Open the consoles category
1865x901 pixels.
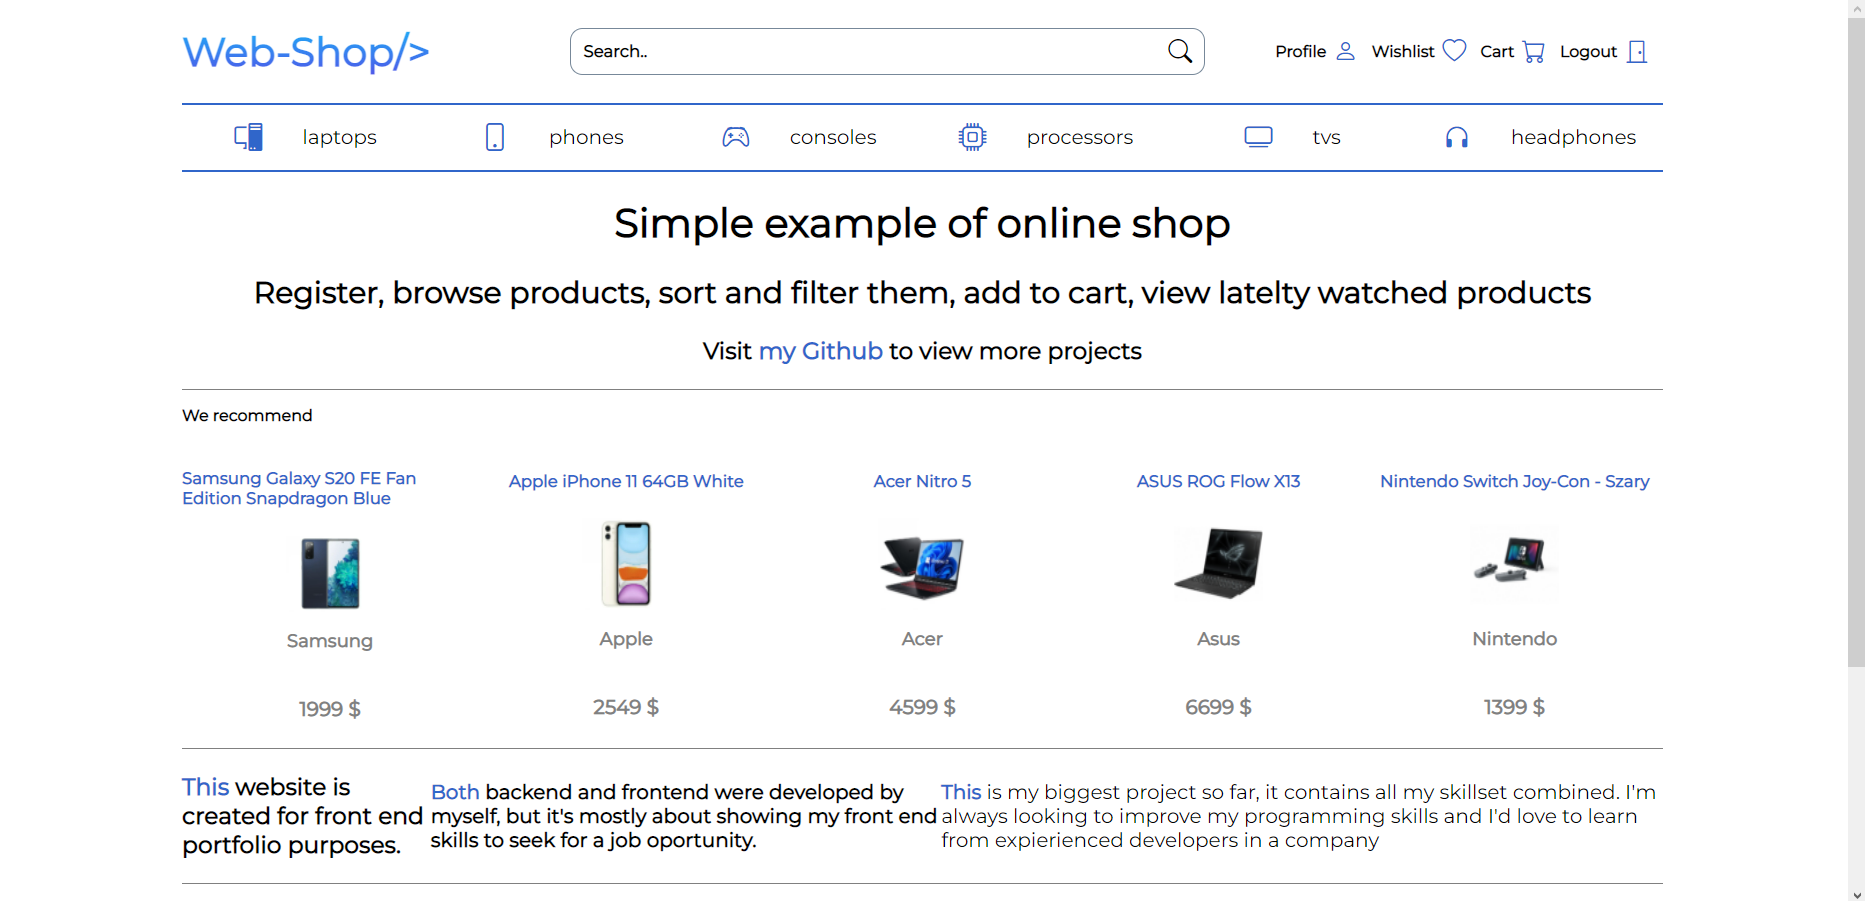tap(833, 137)
